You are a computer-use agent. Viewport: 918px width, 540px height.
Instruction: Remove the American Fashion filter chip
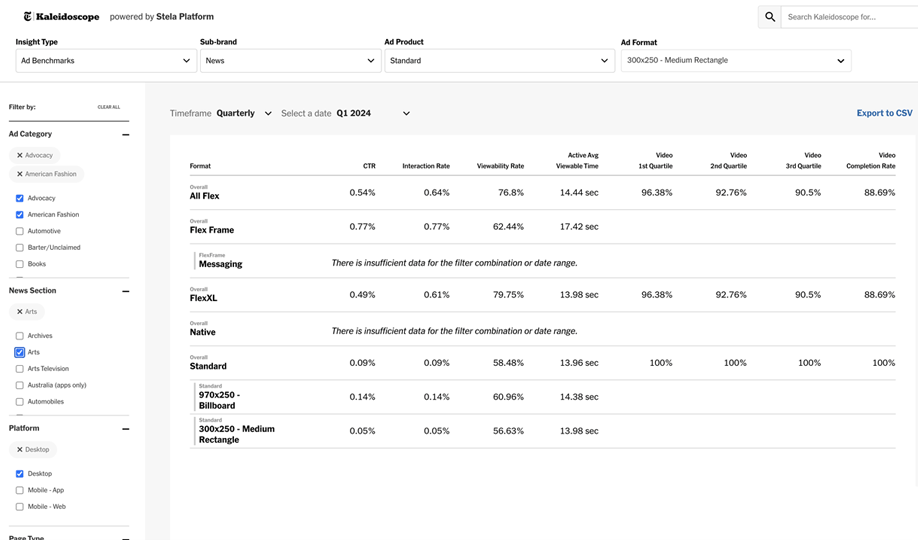coord(20,174)
